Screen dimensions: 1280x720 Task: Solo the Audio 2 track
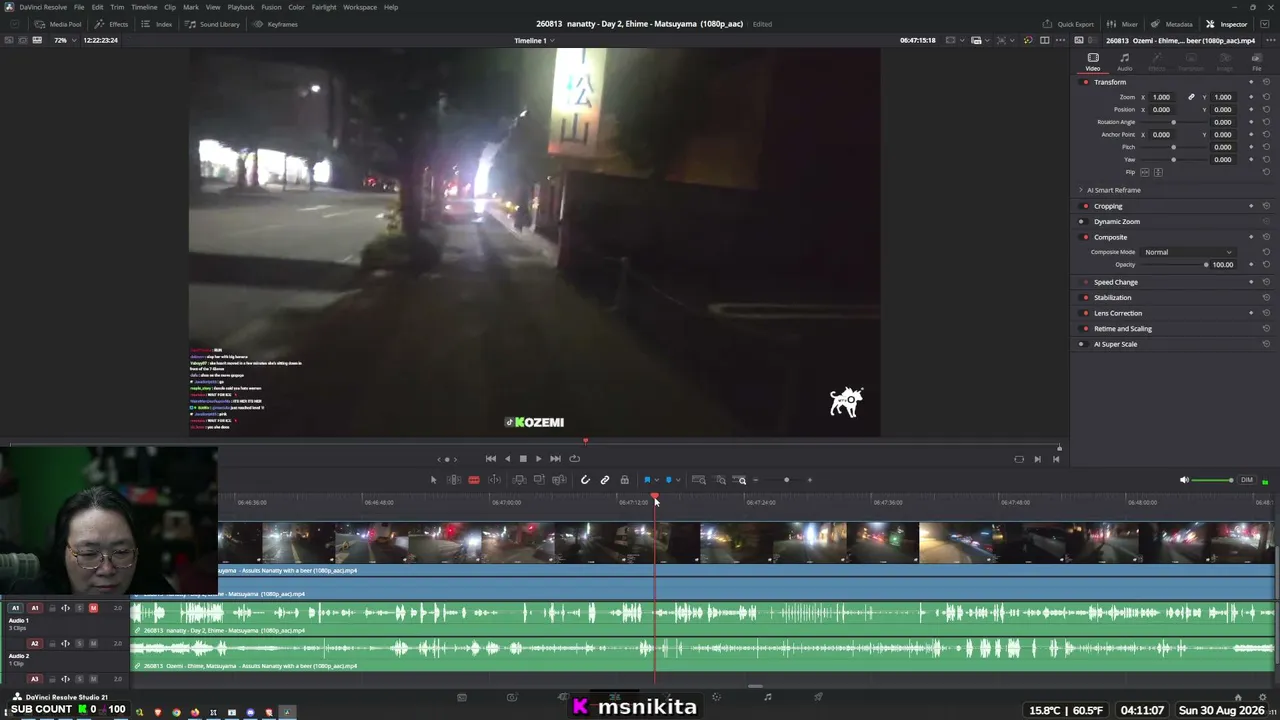pos(79,644)
